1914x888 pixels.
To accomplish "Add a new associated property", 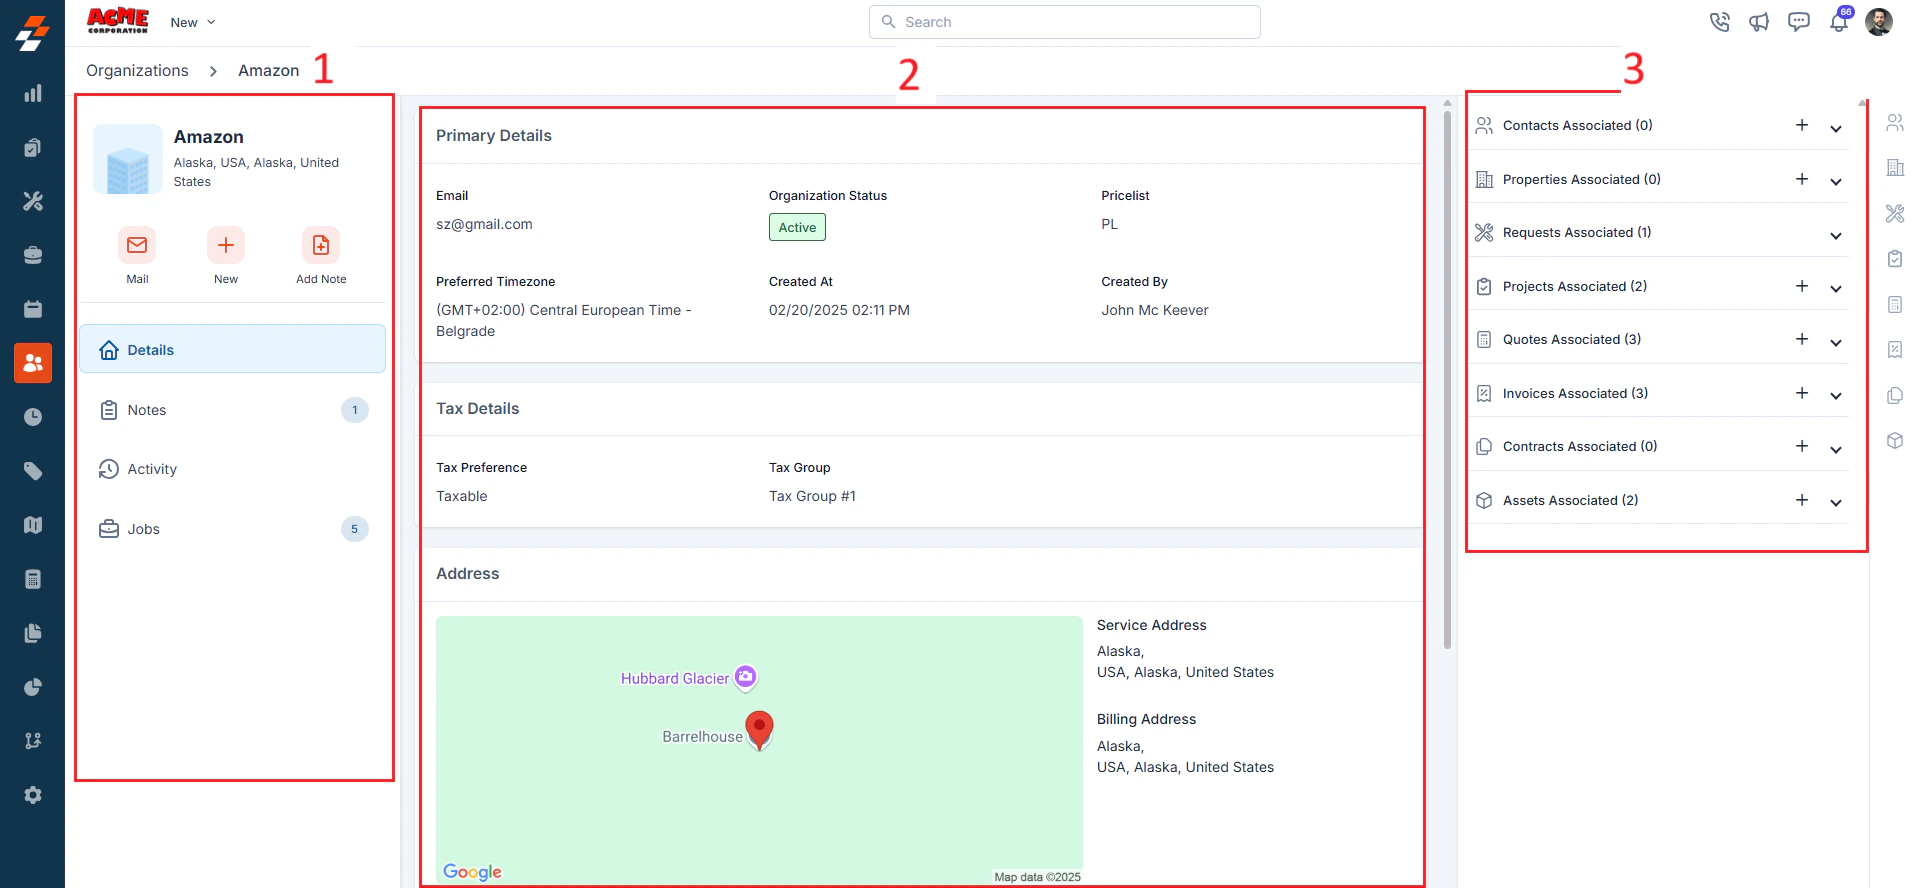I will 1802,179.
